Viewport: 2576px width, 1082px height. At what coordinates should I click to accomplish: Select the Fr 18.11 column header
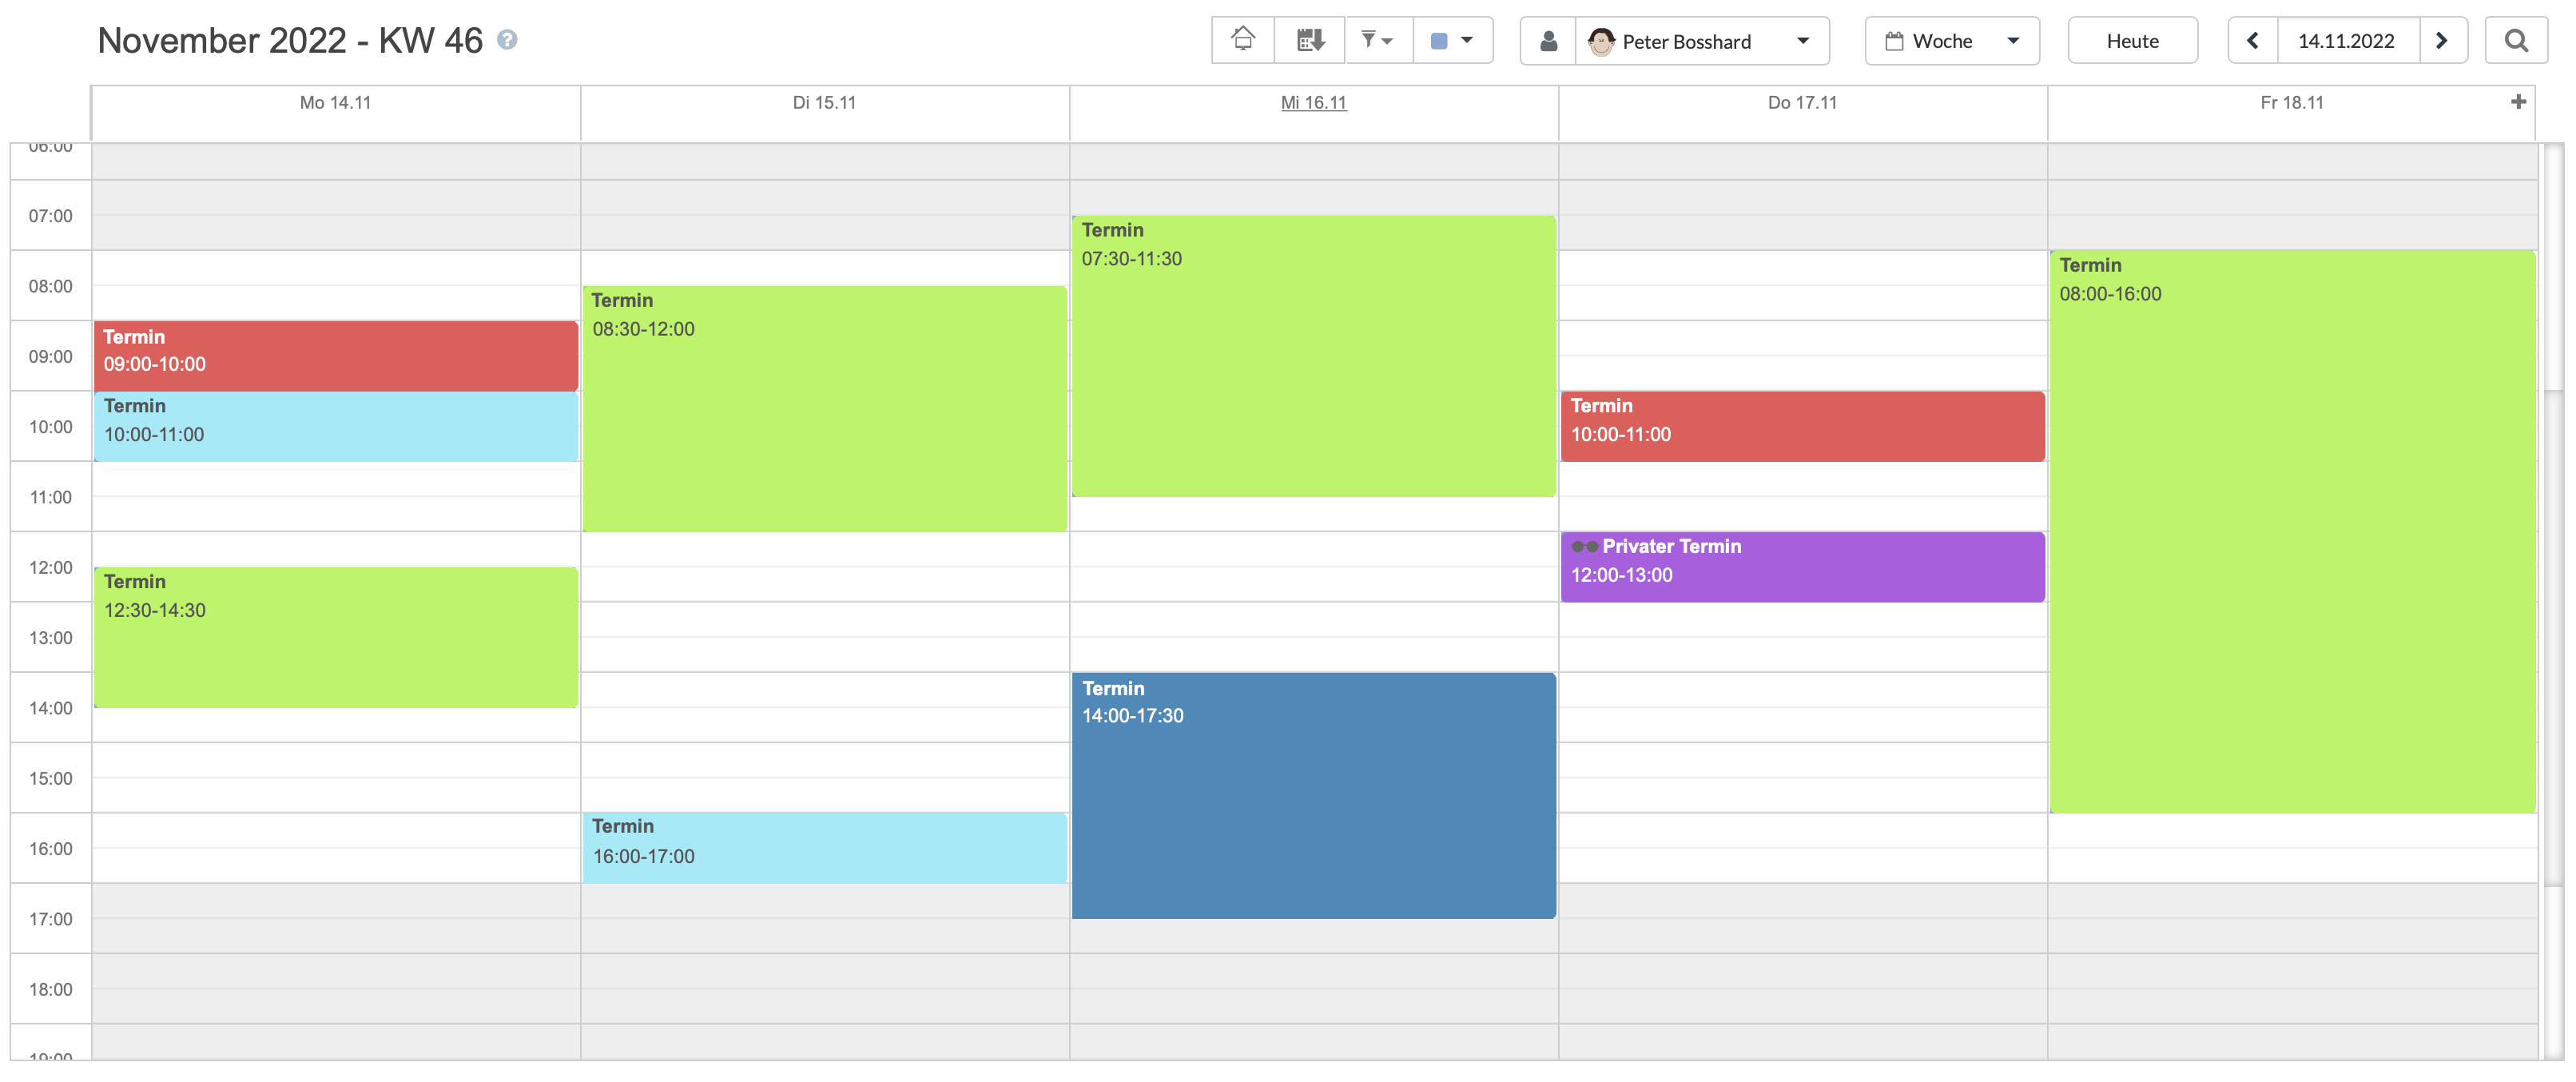[2291, 102]
